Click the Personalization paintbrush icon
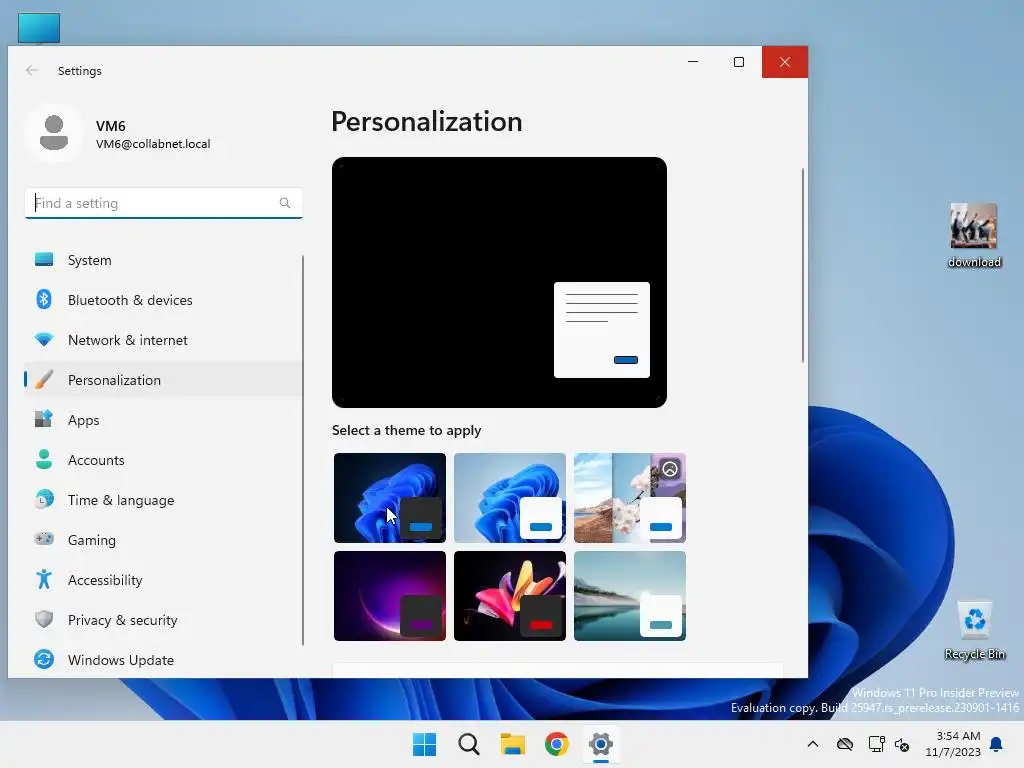Screen dimensions: 1024x768 pos(44,379)
